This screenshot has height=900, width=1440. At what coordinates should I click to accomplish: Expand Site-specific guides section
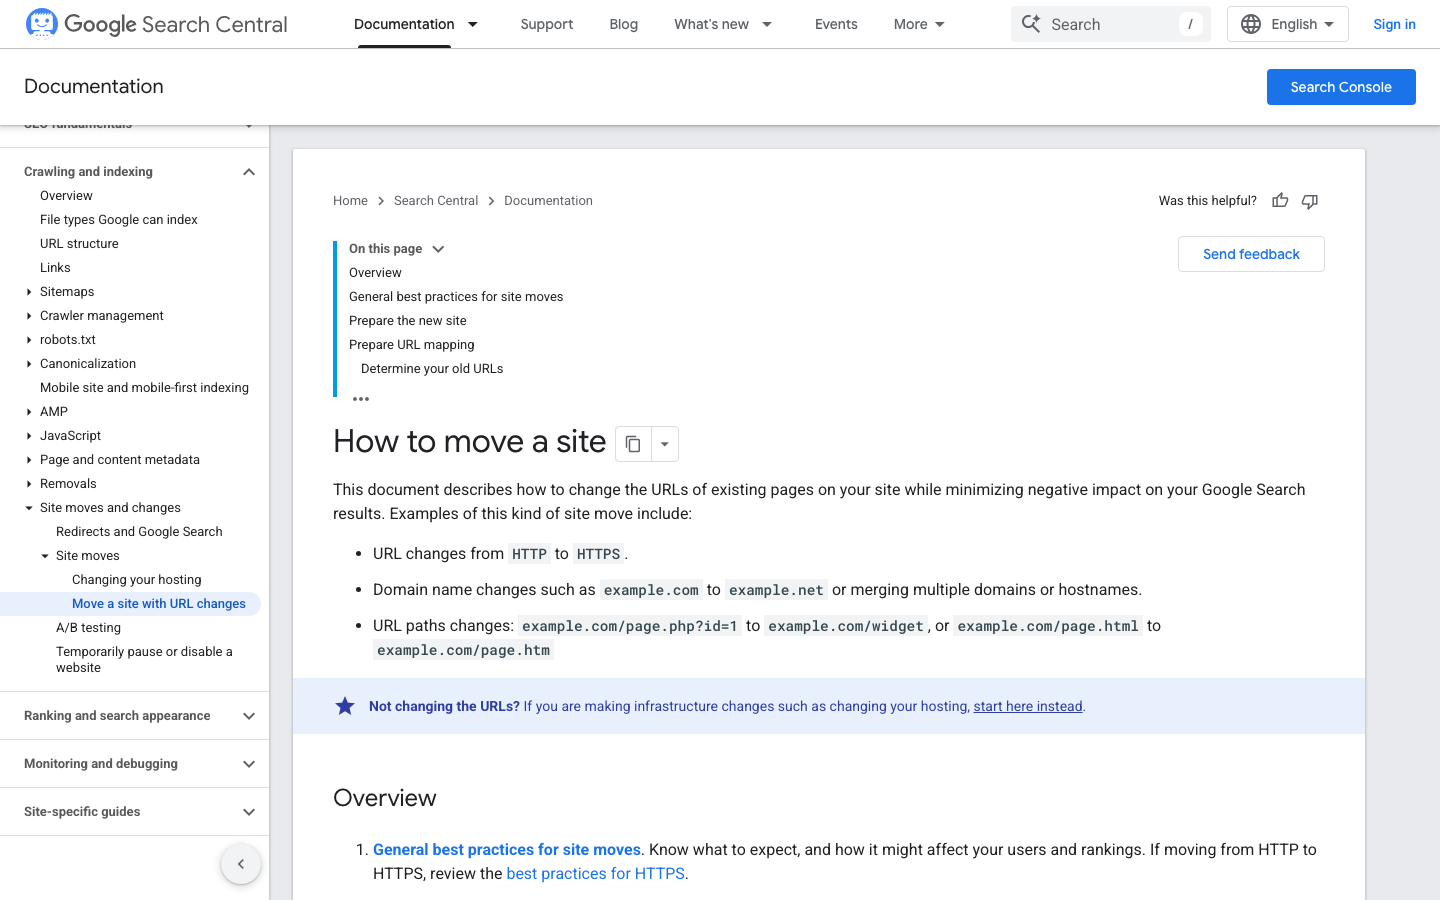click(x=249, y=812)
